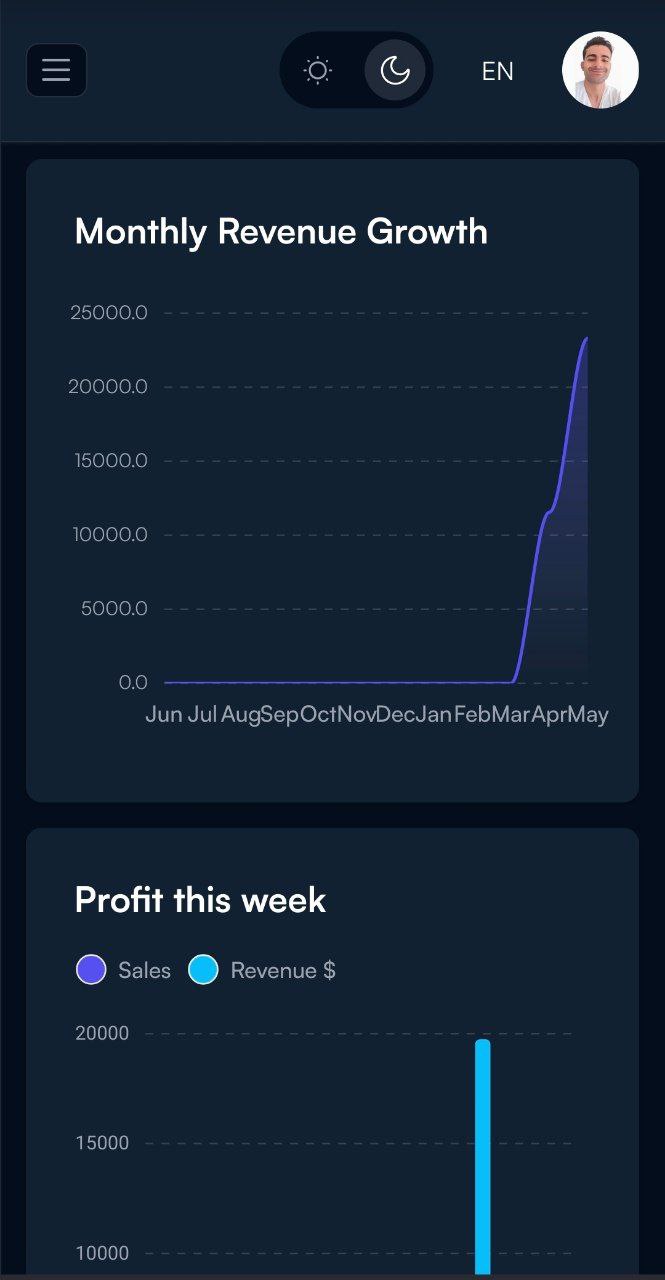665x1280 pixels.
Task: Toggle the Revenue $ legend series
Action: [x=262, y=970]
